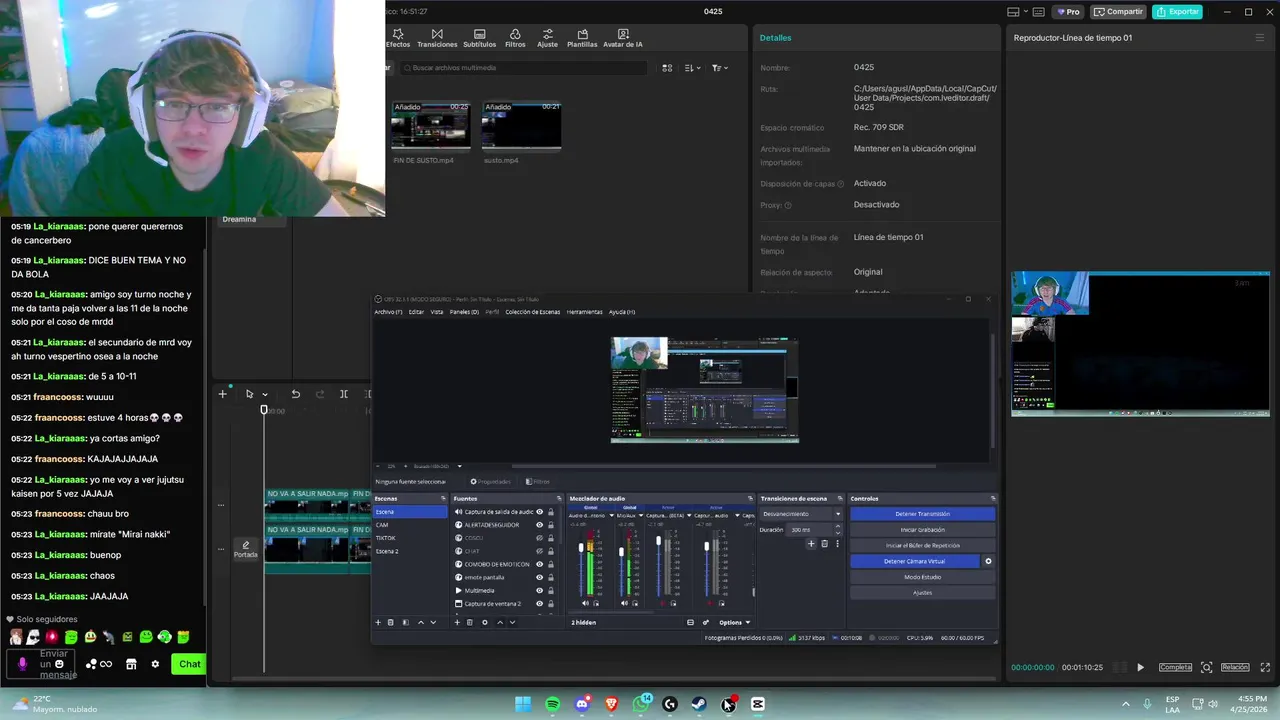Viewport: 1280px width, 720px height.
Task: Show the hidden COSCU source
Action: [539, 538]
